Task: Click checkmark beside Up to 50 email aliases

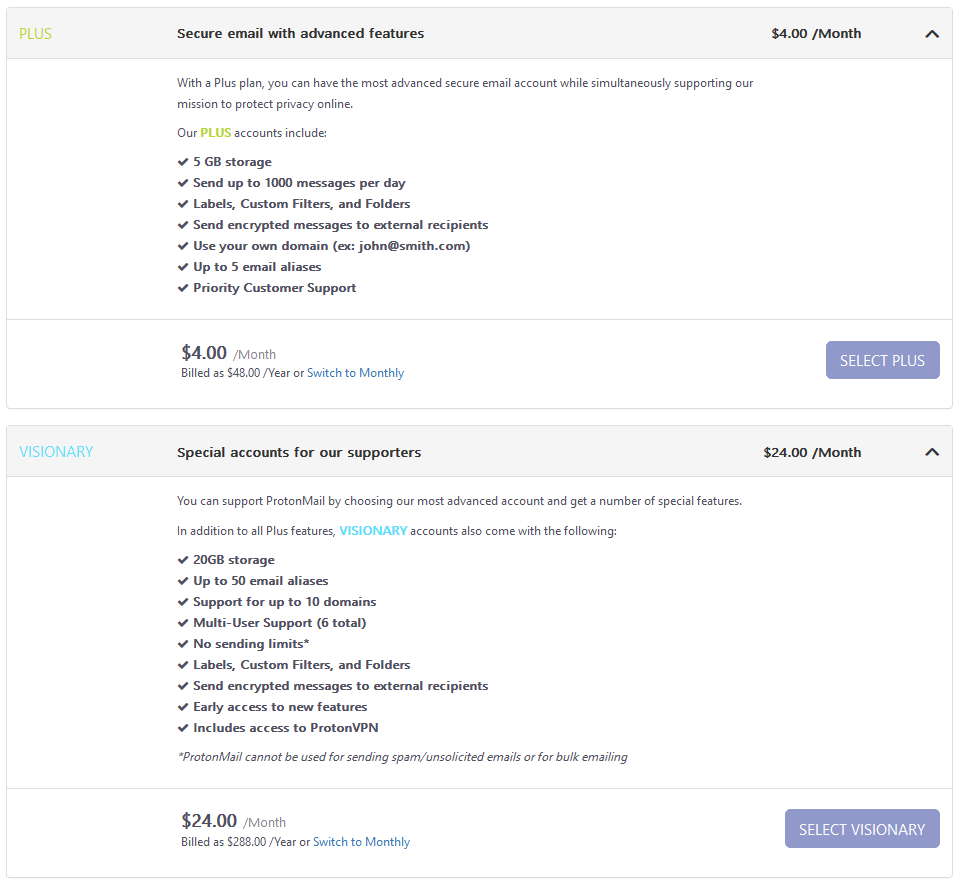Action: [x=183, y=580]
